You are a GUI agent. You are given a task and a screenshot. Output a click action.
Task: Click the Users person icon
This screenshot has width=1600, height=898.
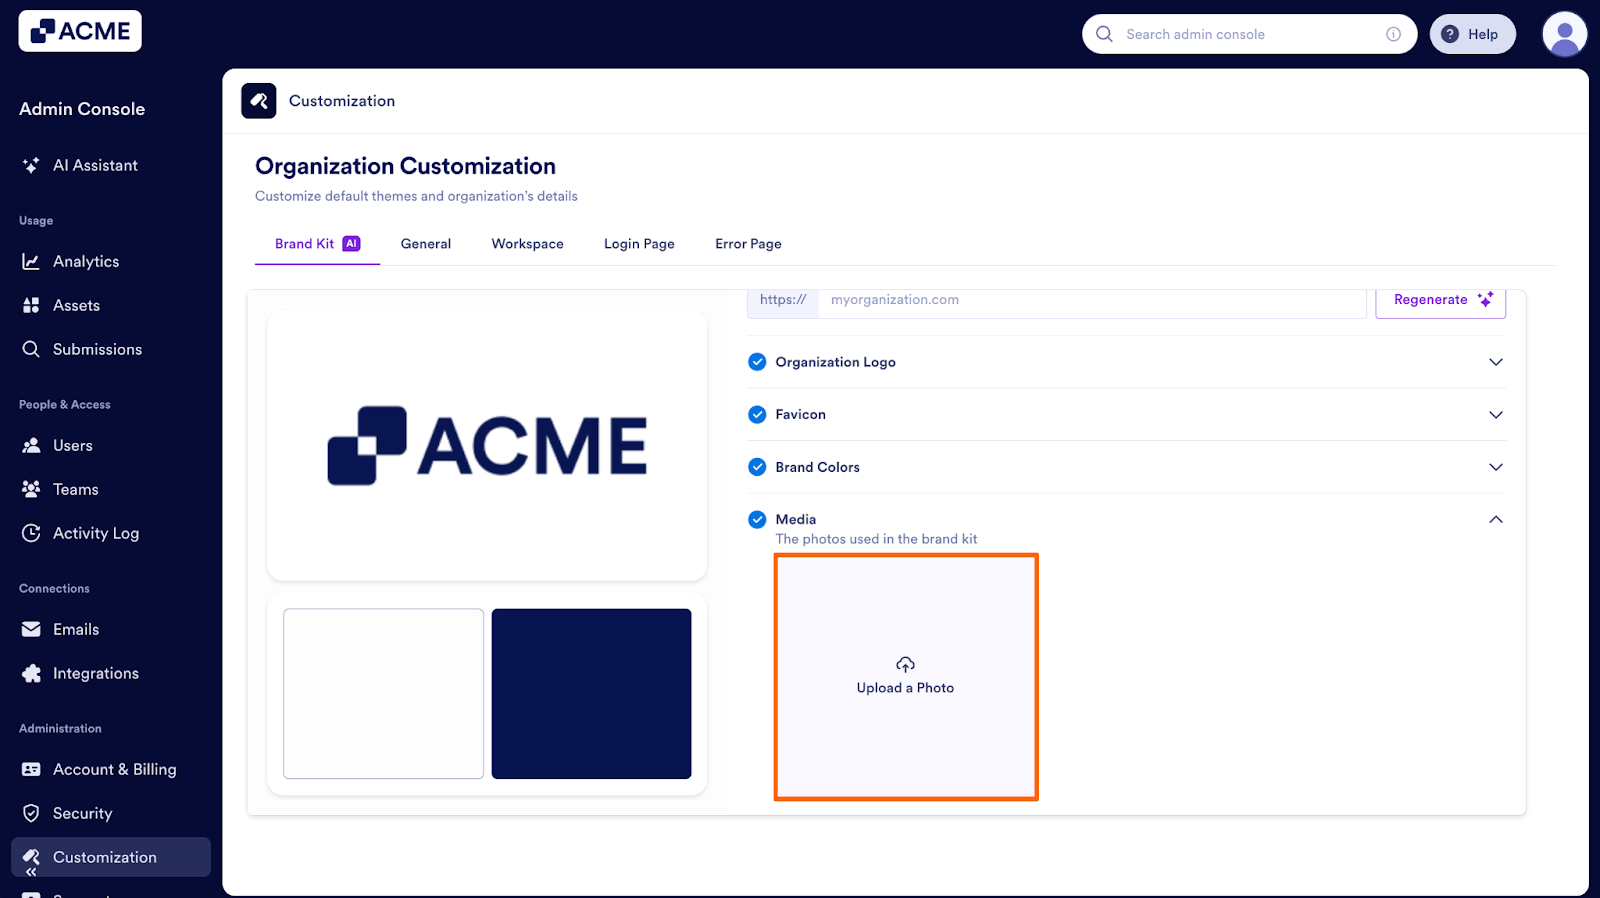tap(31, 445)
